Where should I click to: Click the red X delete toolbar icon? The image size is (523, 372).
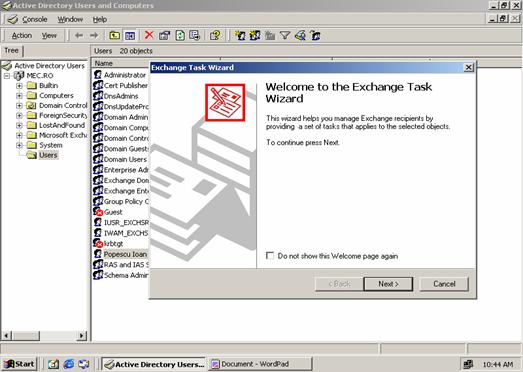pos(149,35)
